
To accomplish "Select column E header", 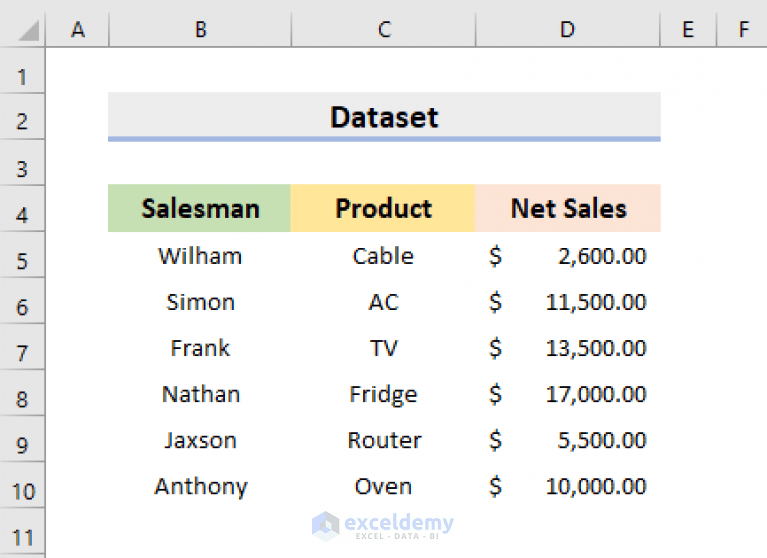I will (x=688, y=29).
